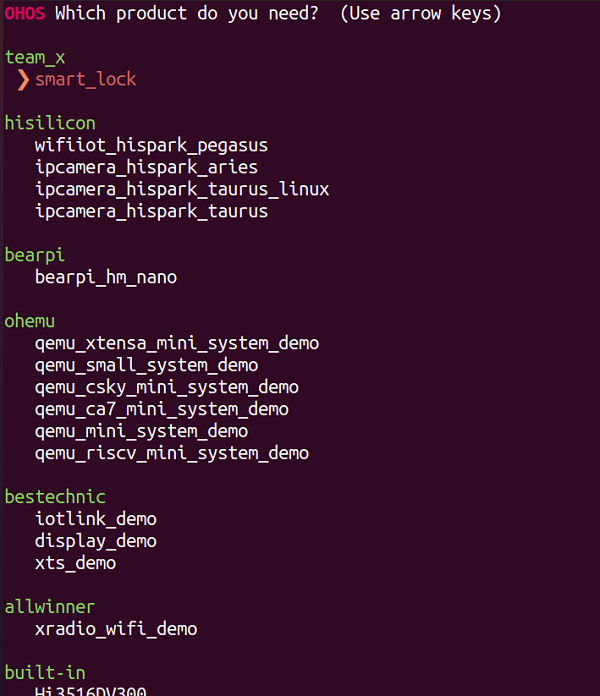
Task: Select the qemu_mini_system_demo option
Action: pos(142,431)
